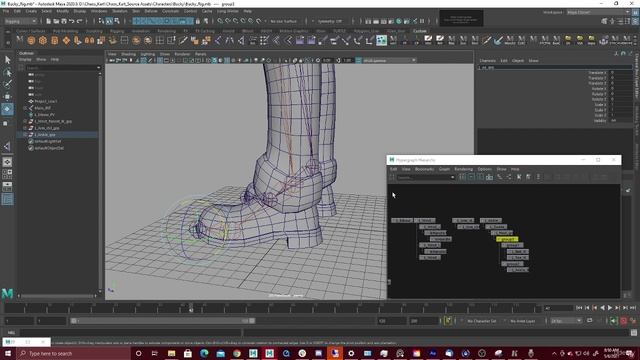
Task: Click the Outliner horizontal scrollbar
Action: pos(57,296)
